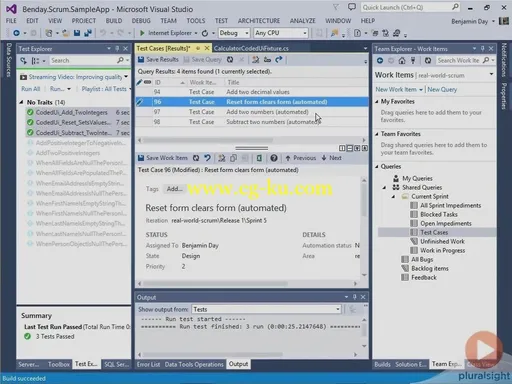Viewport: 512px width, 384px height.
Task: Click the run-tests-after-build icon in Test Explorer
Action: [x=23, y=61]
